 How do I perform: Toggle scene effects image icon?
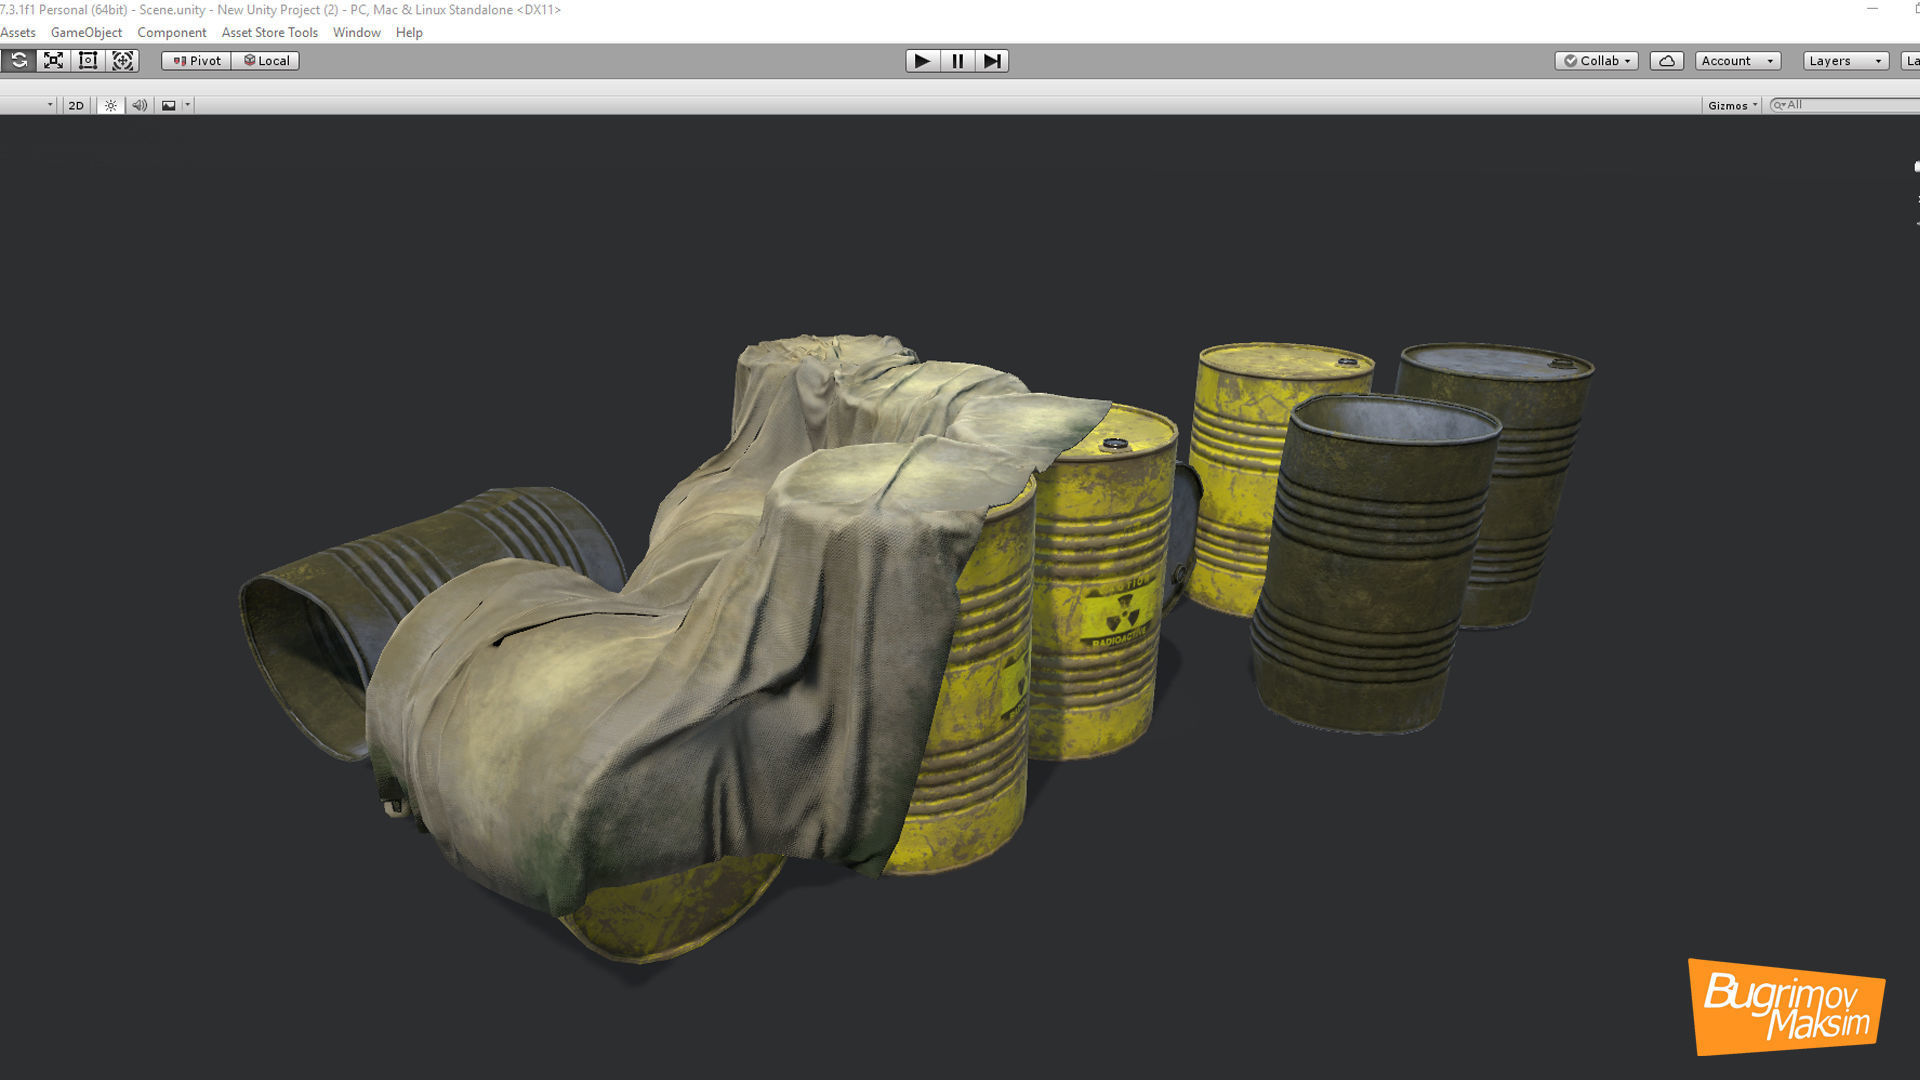tap(169, 105)
